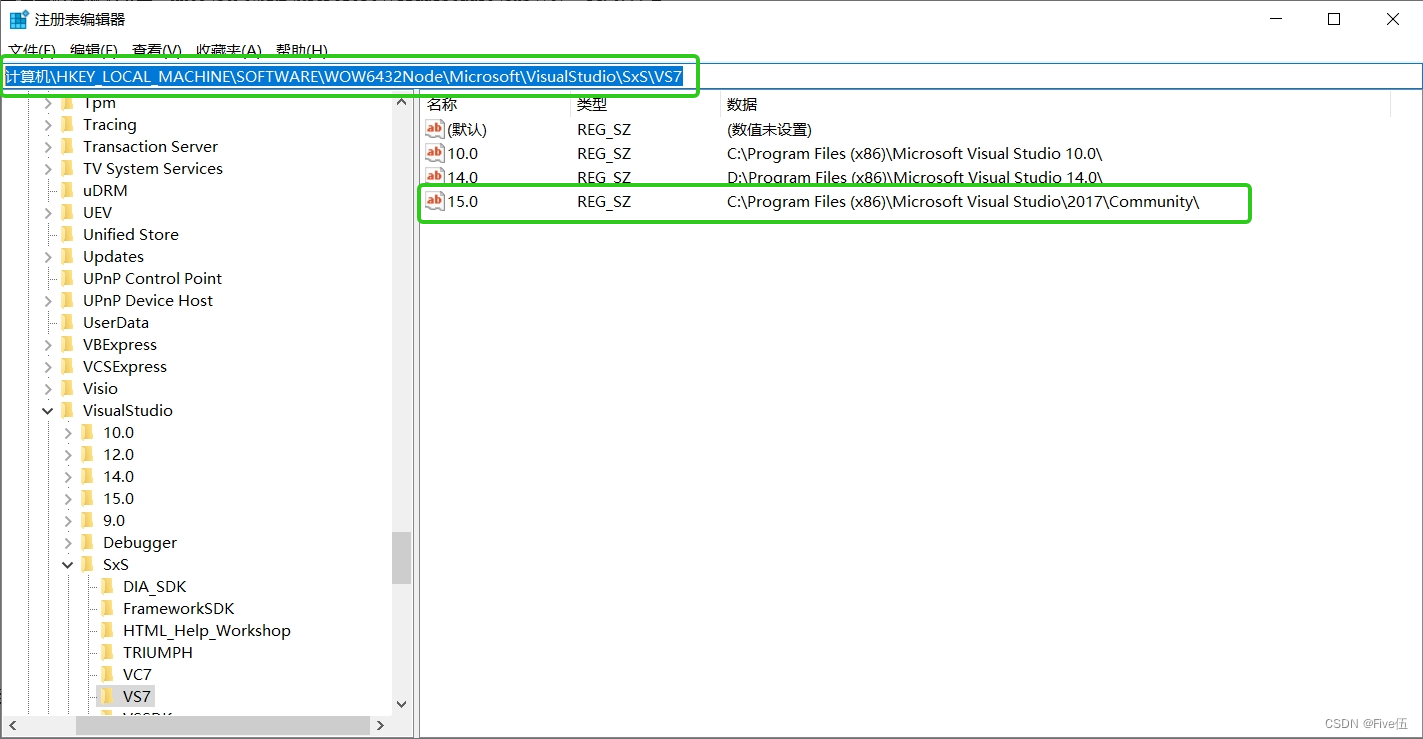Expand the VisualStudio 9.0 key
This screenshot has width=1423, height=739.
(x=68, y=521)
